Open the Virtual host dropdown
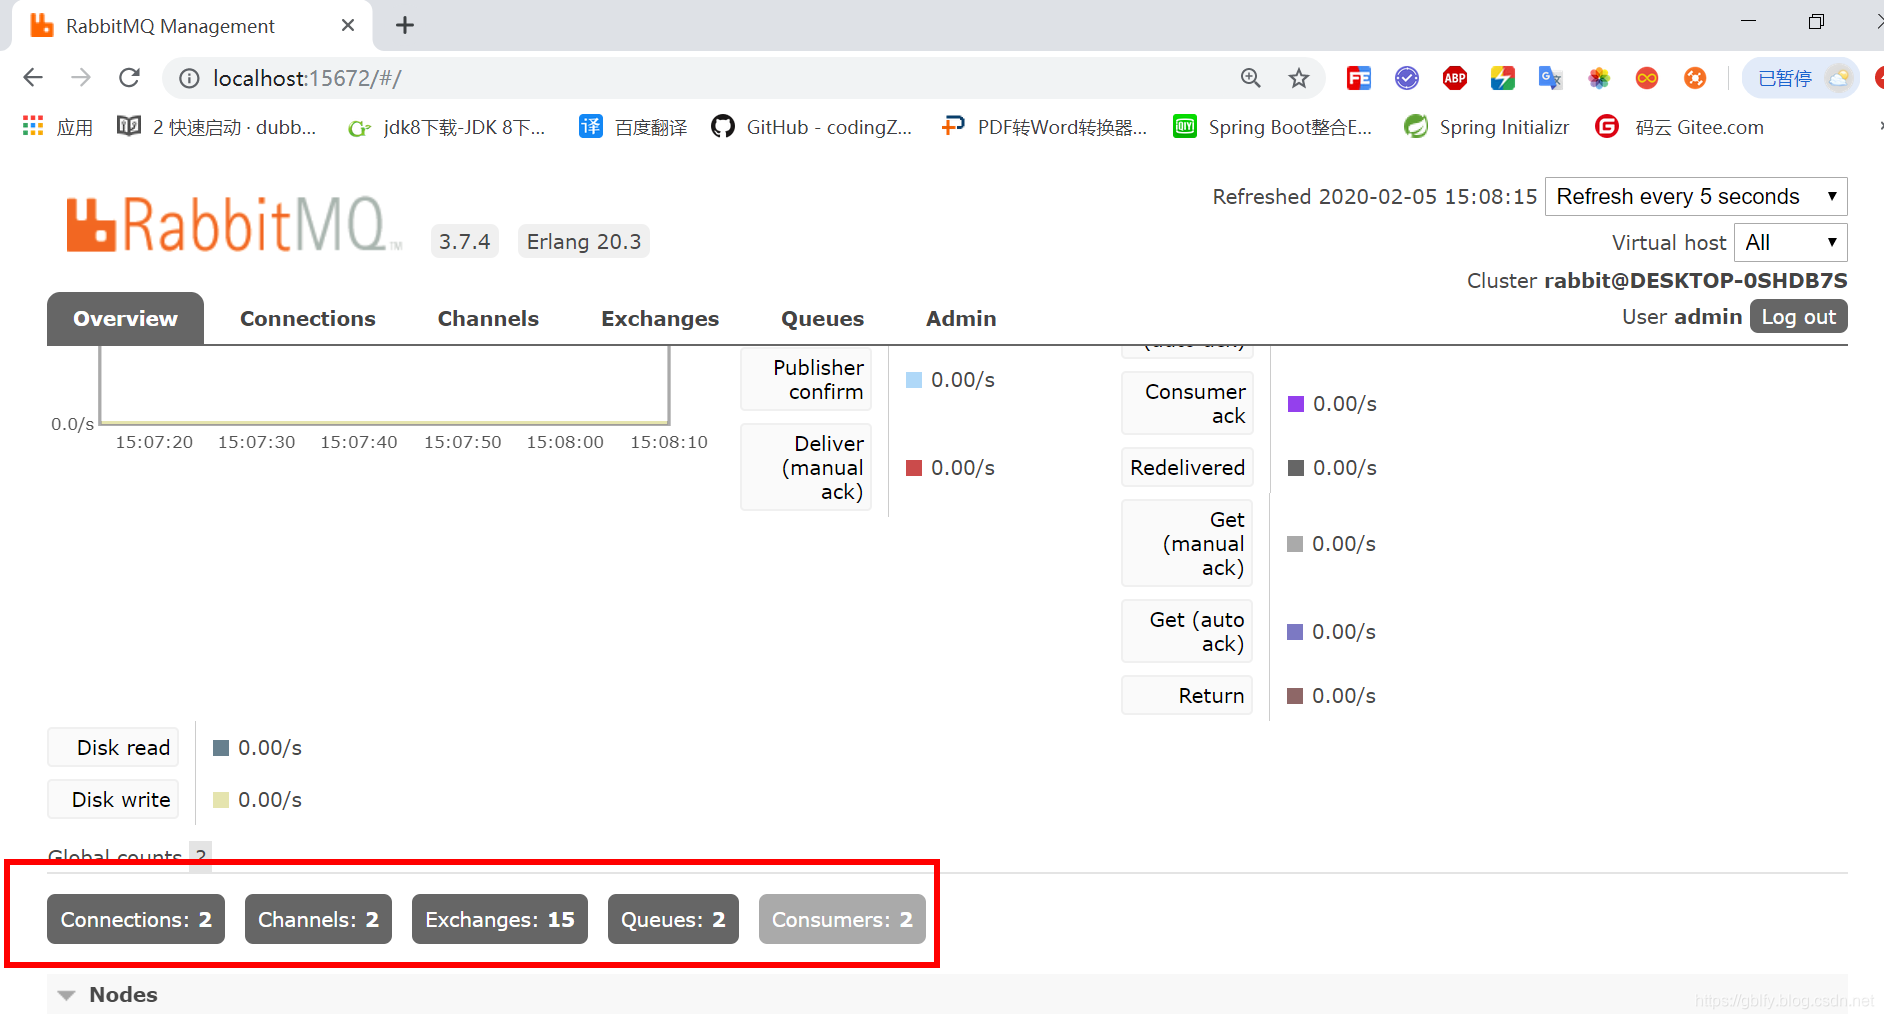This screenshot has height=1019, width=1884. point(1790,242)
